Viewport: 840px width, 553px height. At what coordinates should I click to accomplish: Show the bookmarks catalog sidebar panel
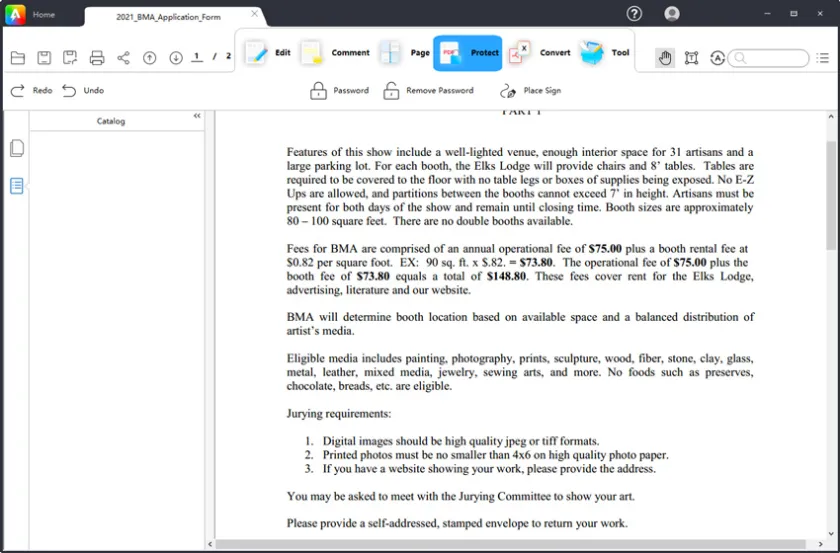17,186
